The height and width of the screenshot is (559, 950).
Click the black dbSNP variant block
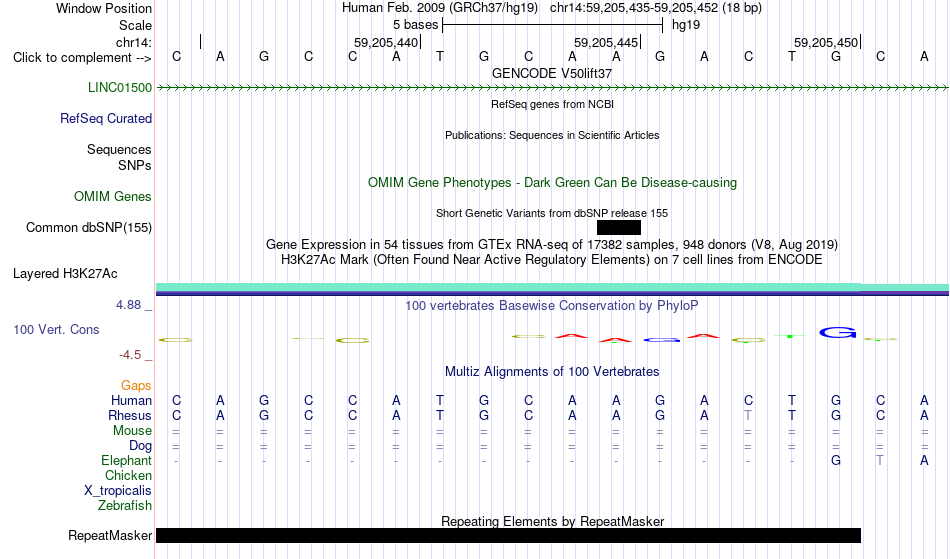pos(619,228)
